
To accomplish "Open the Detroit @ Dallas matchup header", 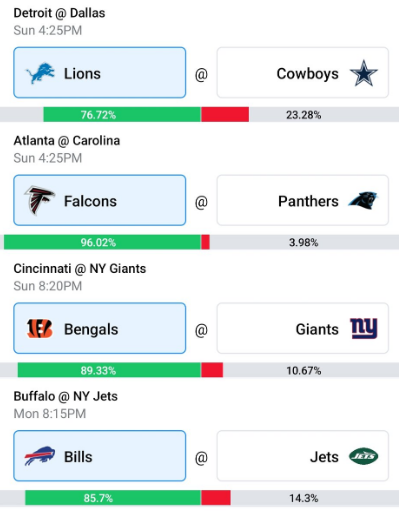I will tap(59, 13).
